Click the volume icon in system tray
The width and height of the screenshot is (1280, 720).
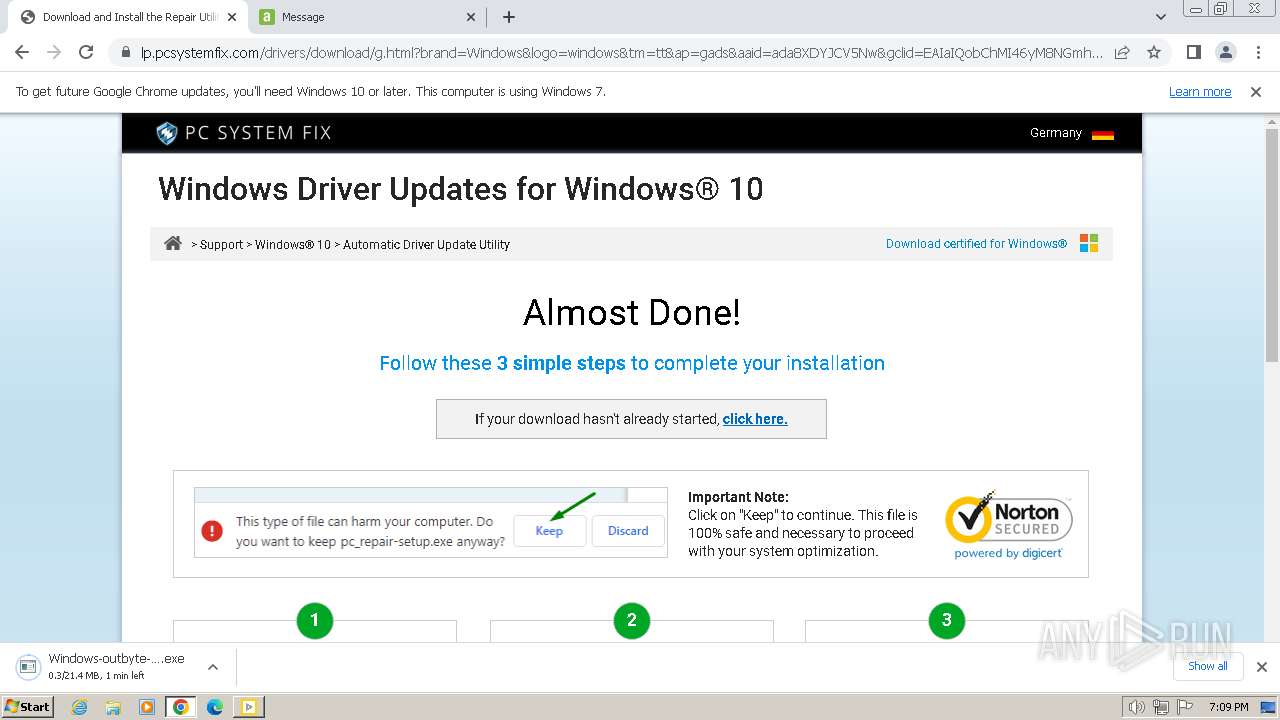click(1136, 707)
